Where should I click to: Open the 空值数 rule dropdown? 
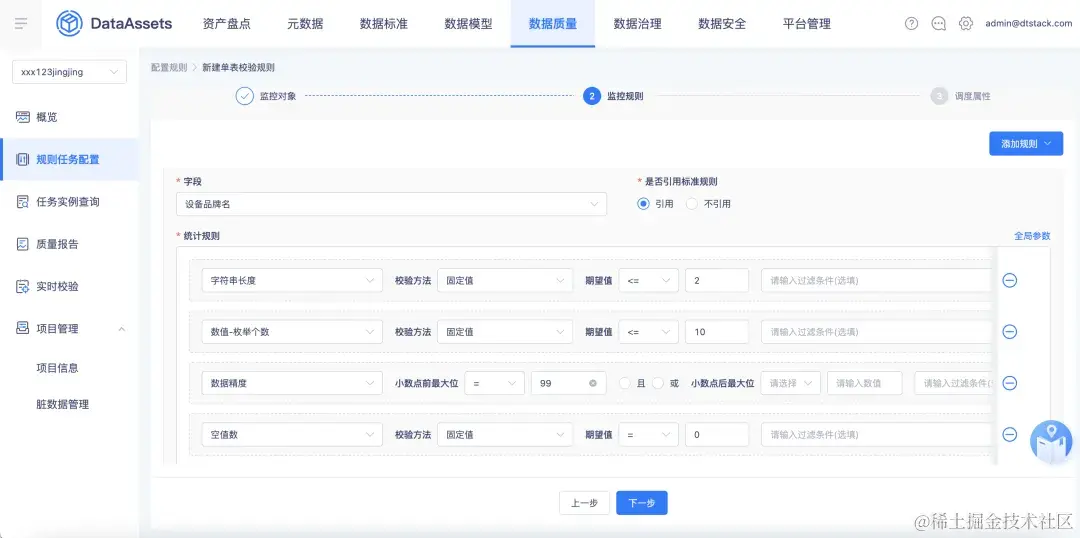[292, 434]
